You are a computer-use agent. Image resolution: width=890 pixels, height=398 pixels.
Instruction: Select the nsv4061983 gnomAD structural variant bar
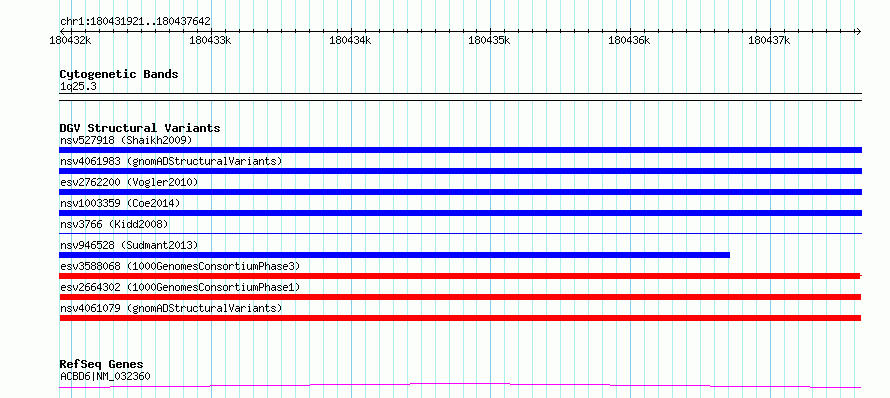[x=460, y=171]
